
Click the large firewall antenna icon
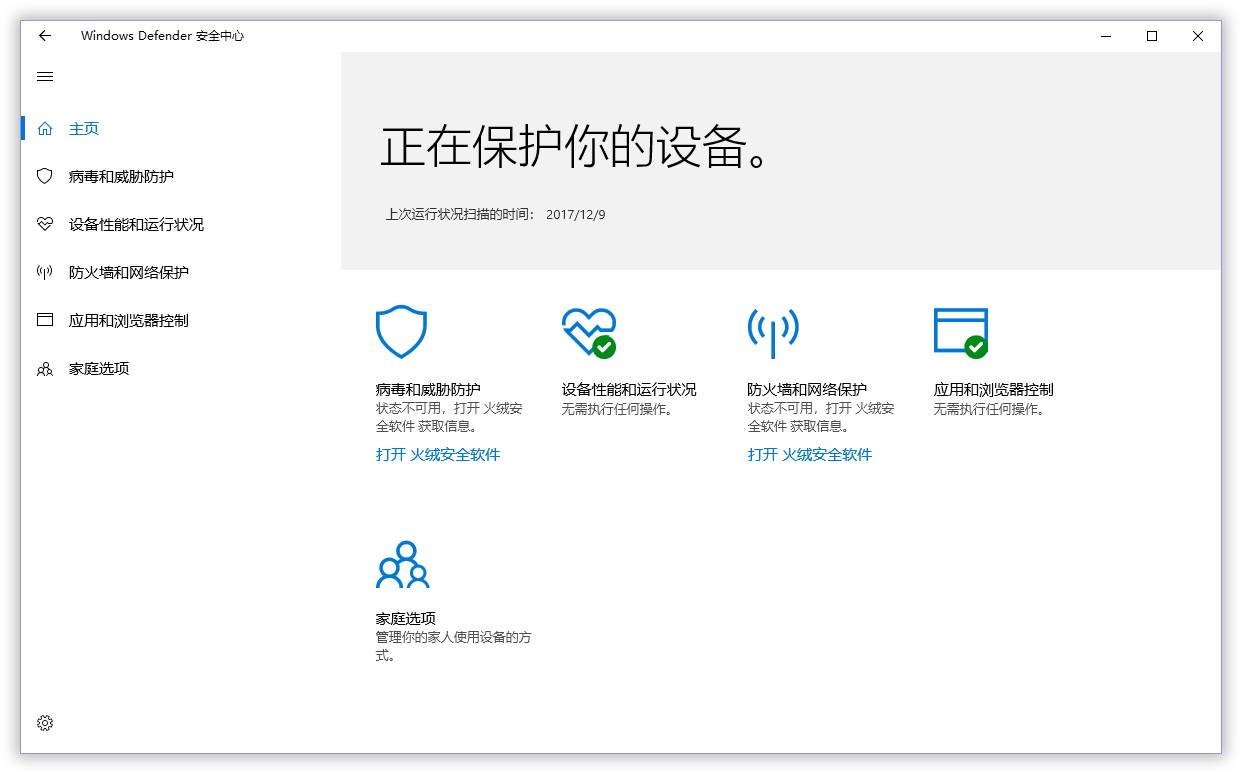[773, 332]
